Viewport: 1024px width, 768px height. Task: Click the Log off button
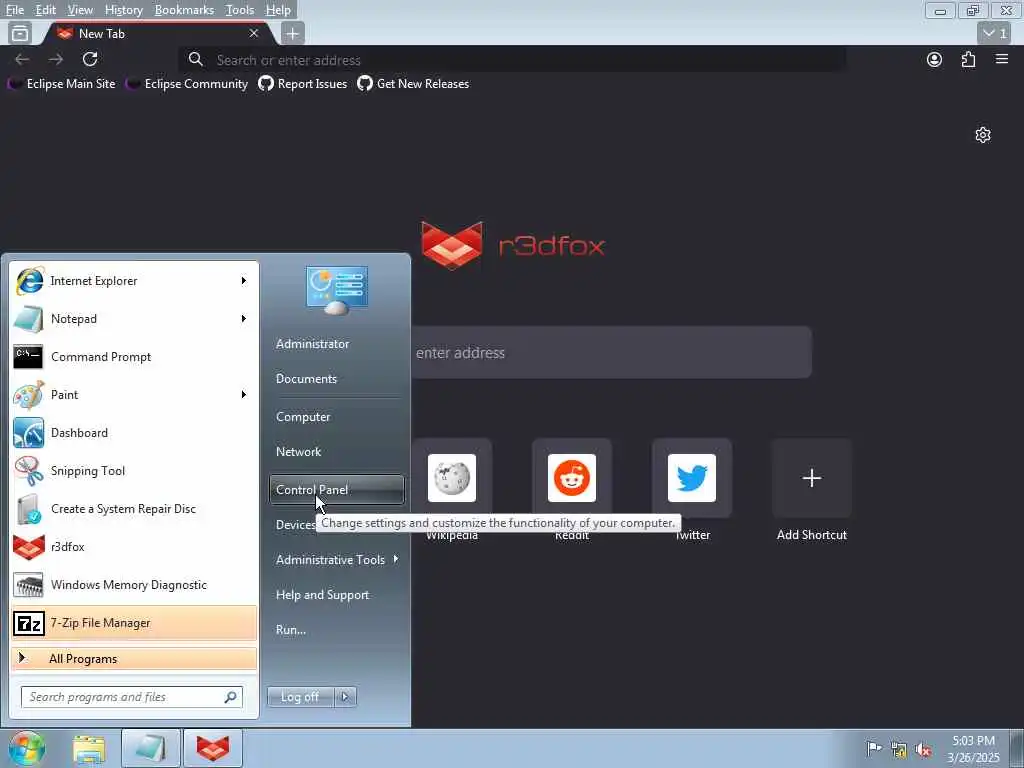(300, 697)
